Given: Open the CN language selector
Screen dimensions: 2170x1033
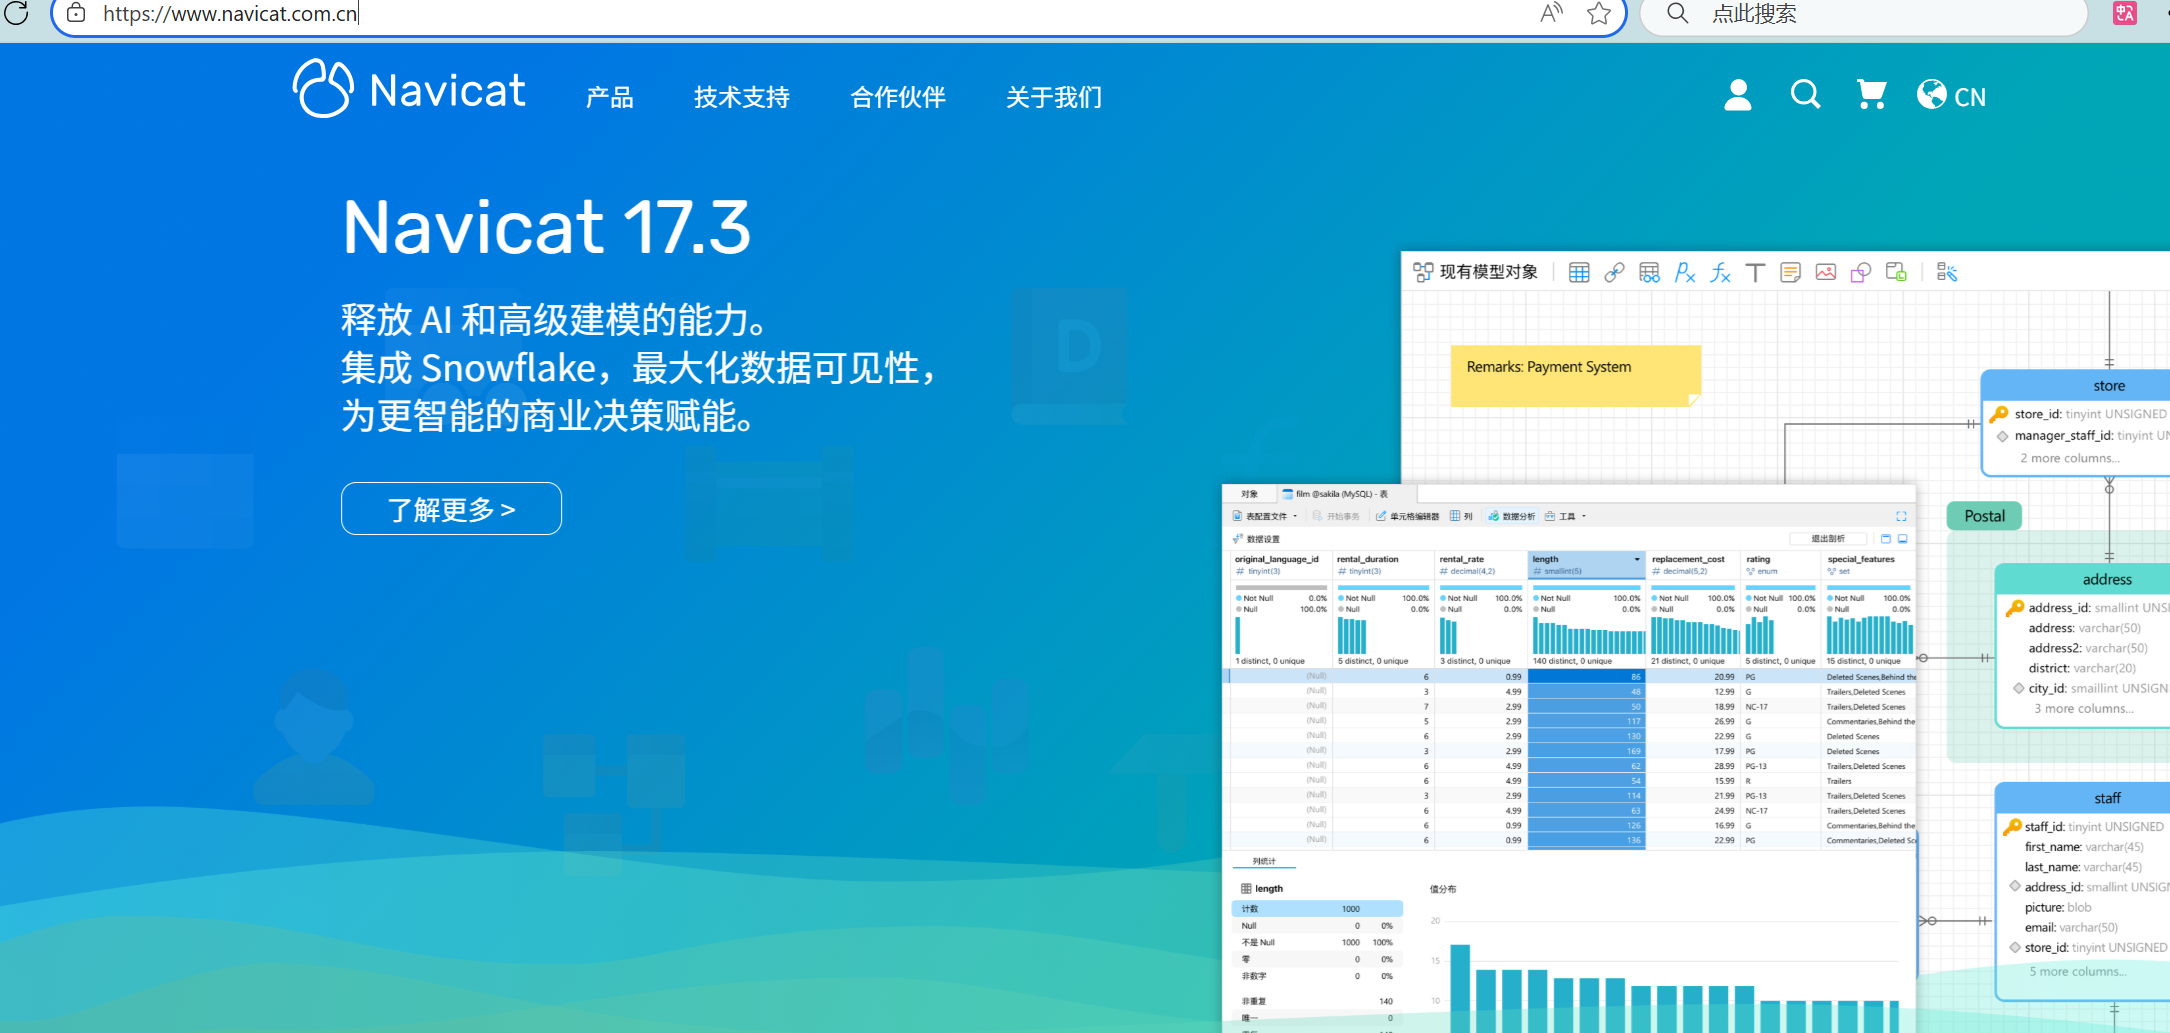Looking at the screenshot, I should (1951, 96).
